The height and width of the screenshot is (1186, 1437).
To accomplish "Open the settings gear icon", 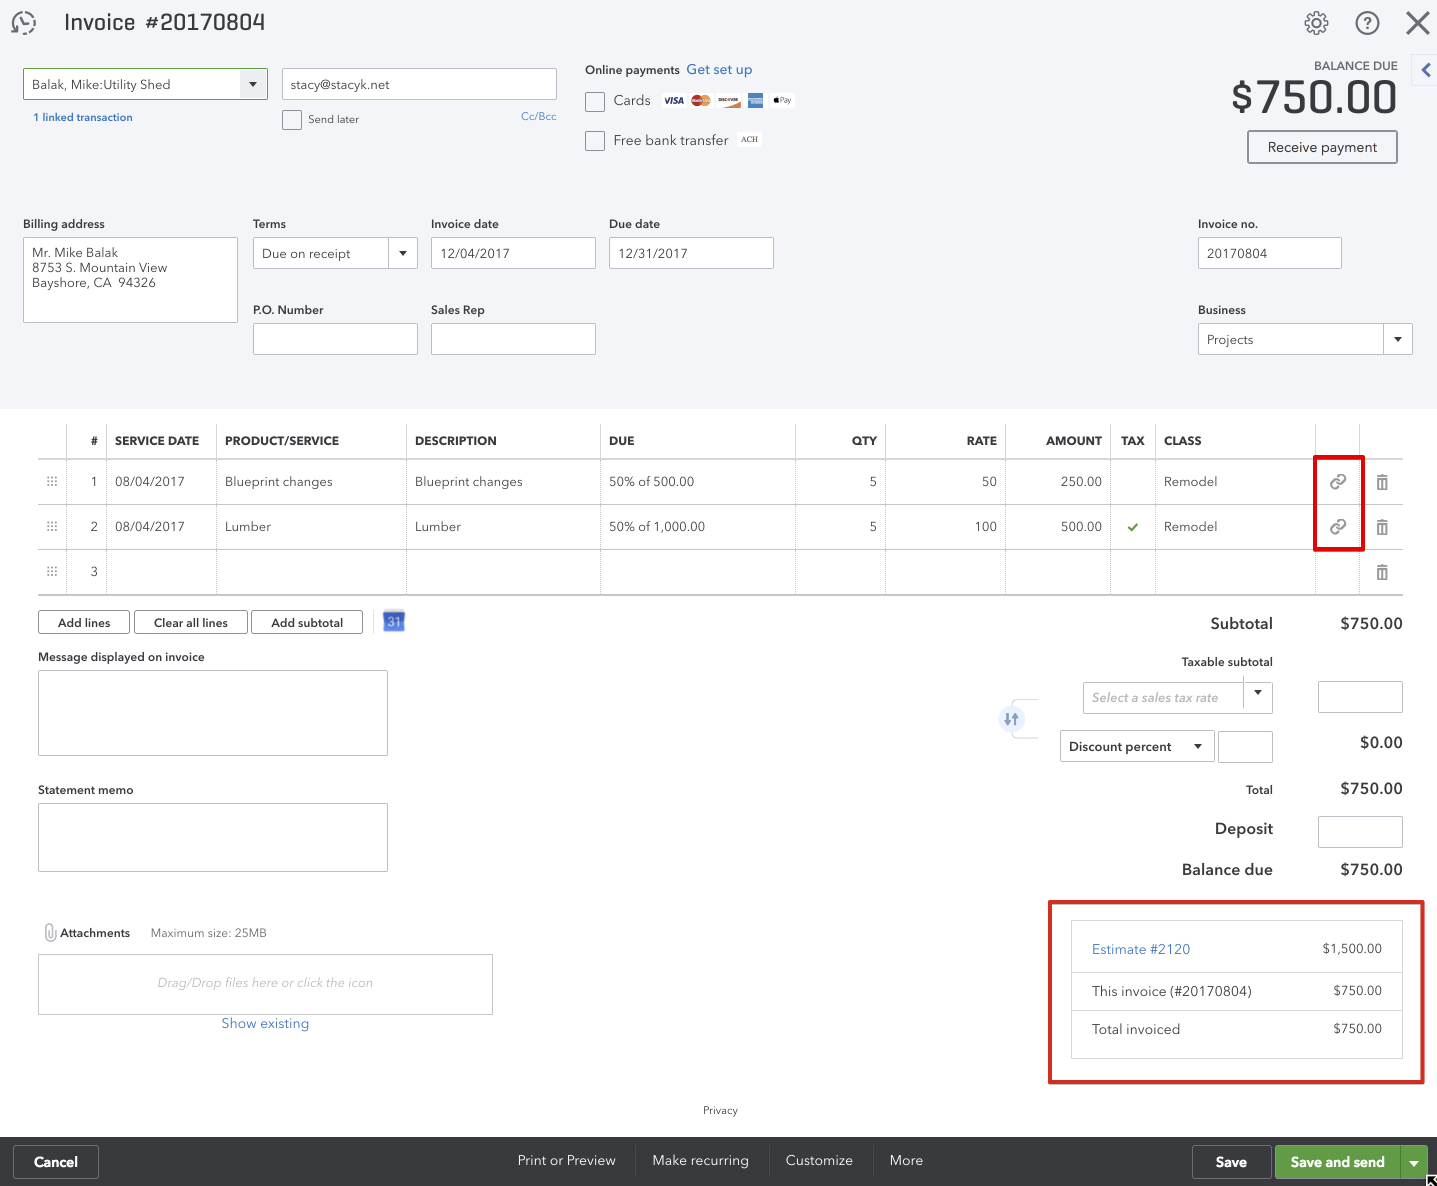I will (1316, 23).
